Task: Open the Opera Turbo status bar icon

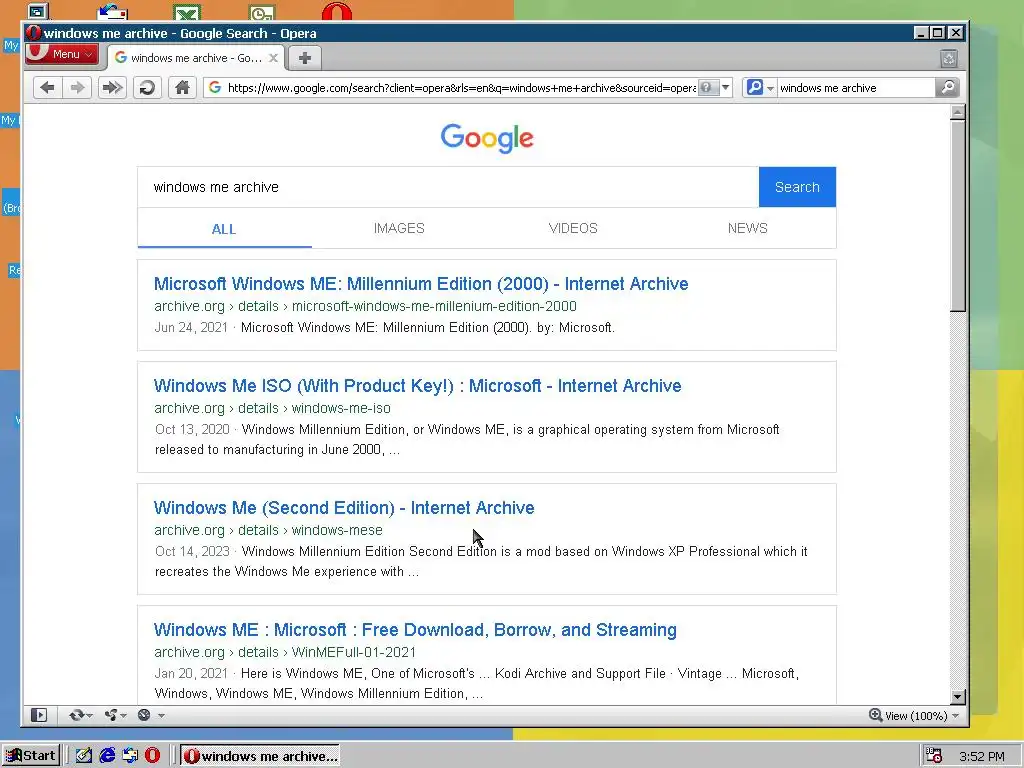Action: click(x=144, y=715)
